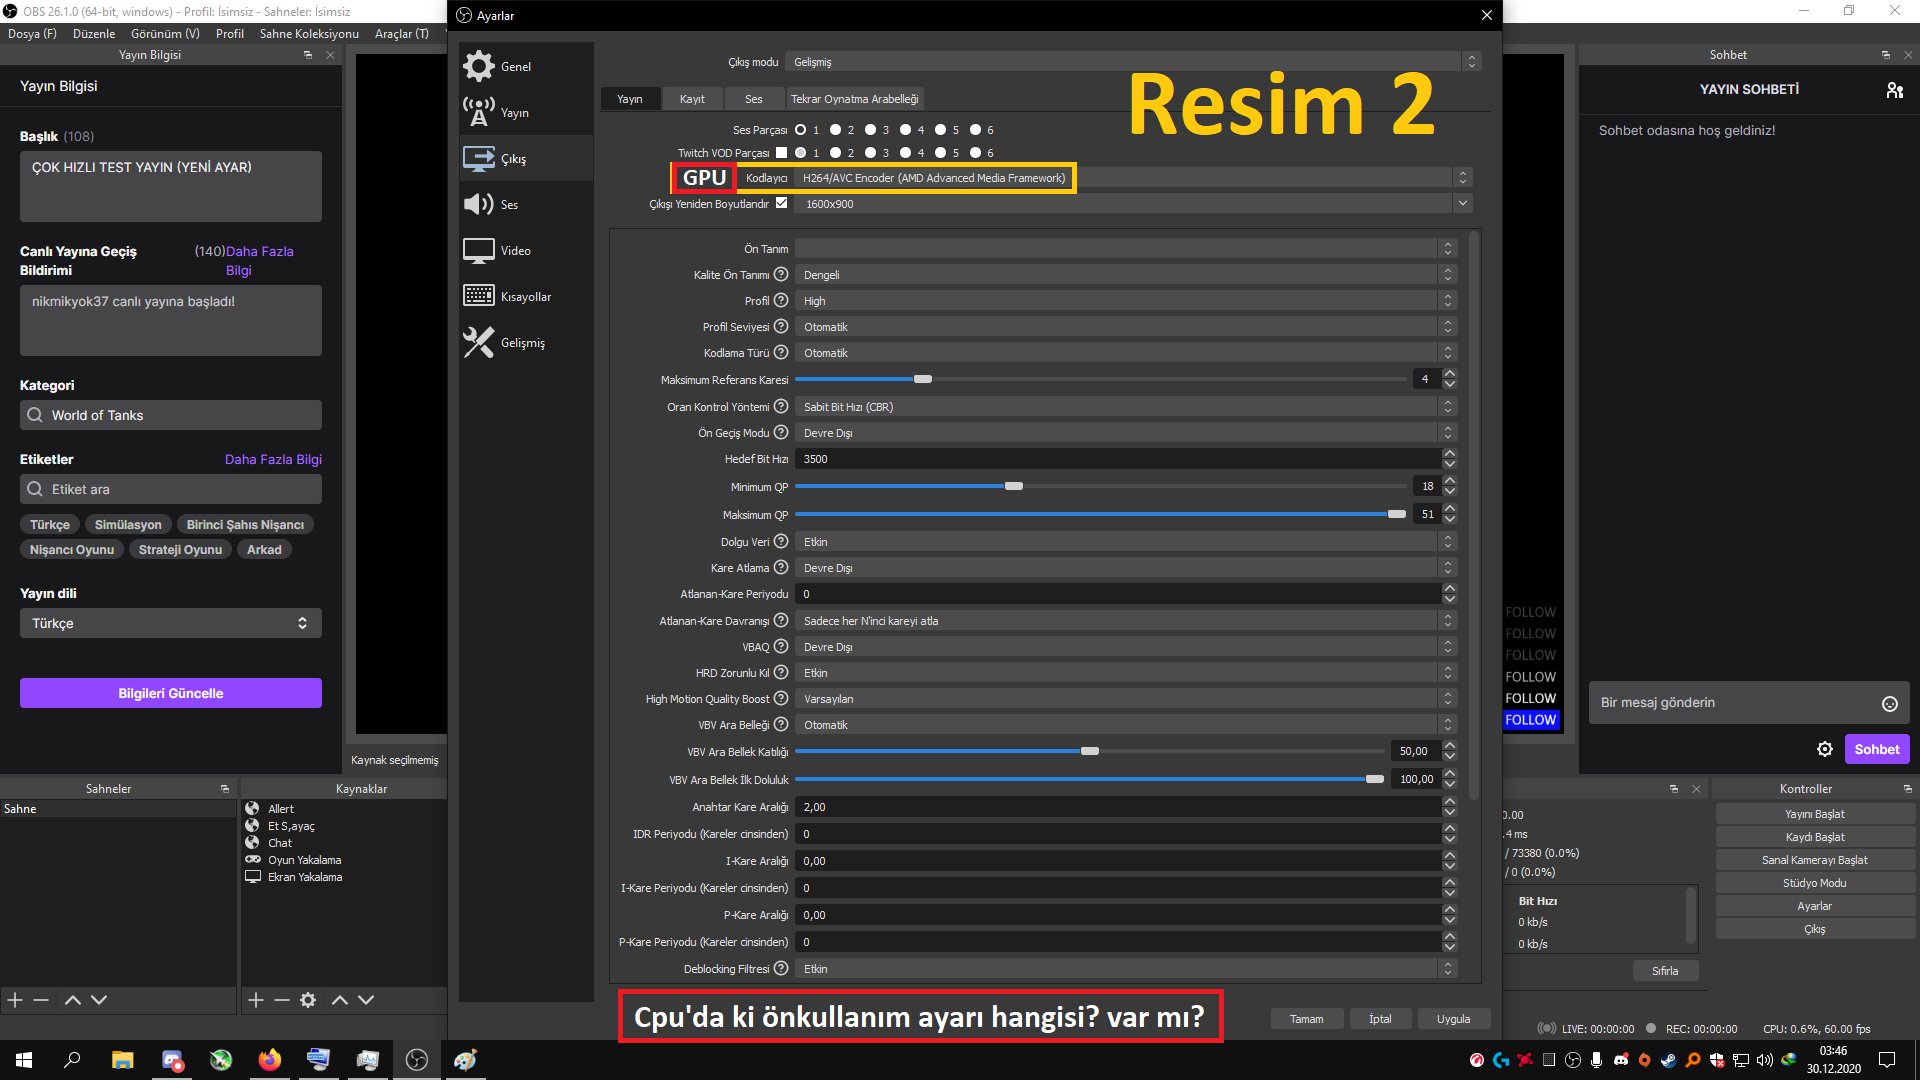Image resolution: width=1920 pixels, height=1080 pixels.
Task: Select Ses Parçası radio button 2
Action: [836, 130]
